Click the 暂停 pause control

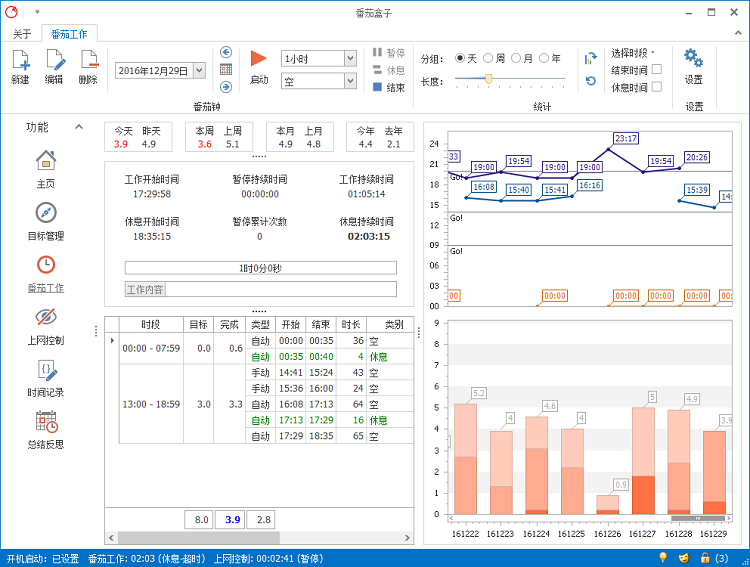point(389,52)
